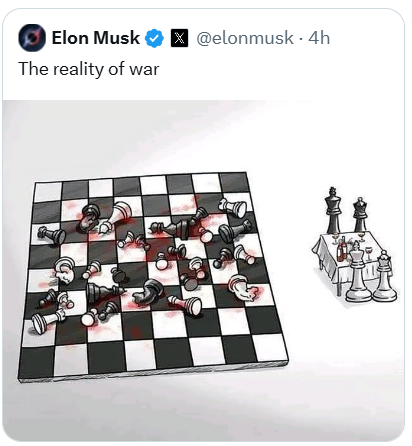The width and height of the screenshot is (412, 446).
Task: Open the chessboard cartoon image
Action: point(203,270)
